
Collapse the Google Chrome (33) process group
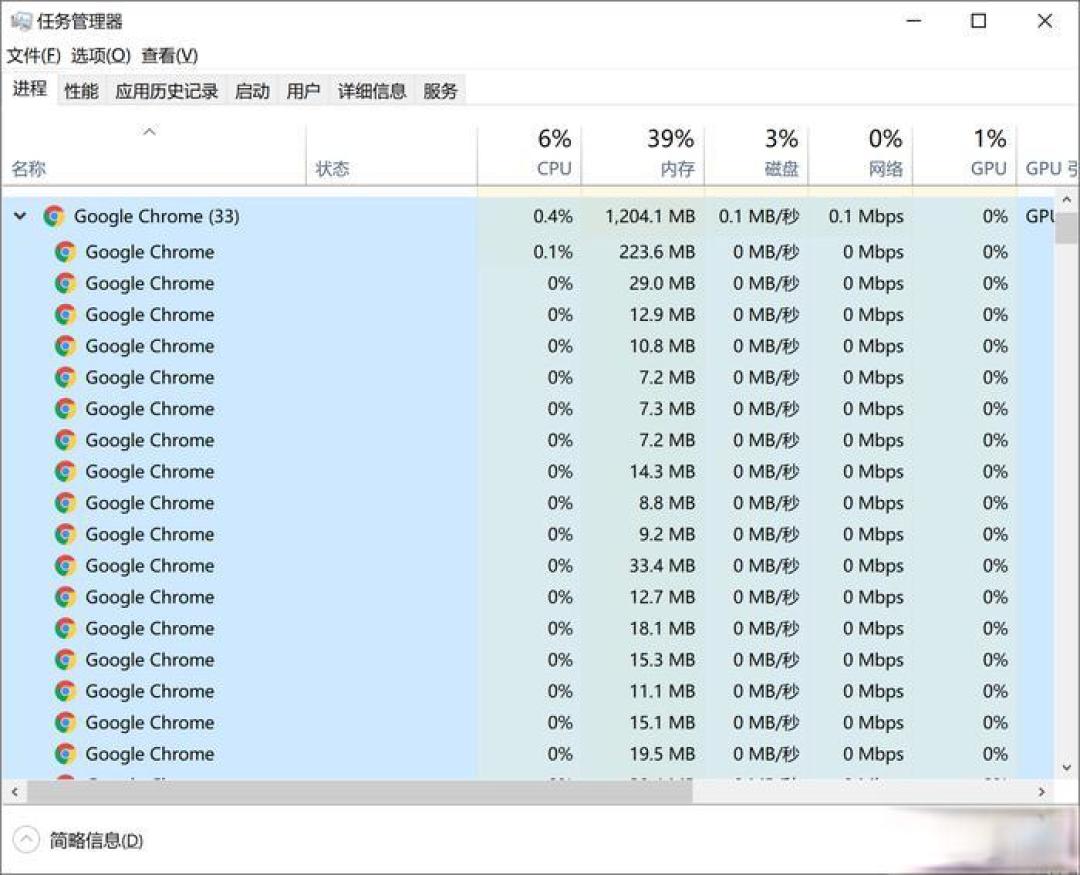point(21,216)
